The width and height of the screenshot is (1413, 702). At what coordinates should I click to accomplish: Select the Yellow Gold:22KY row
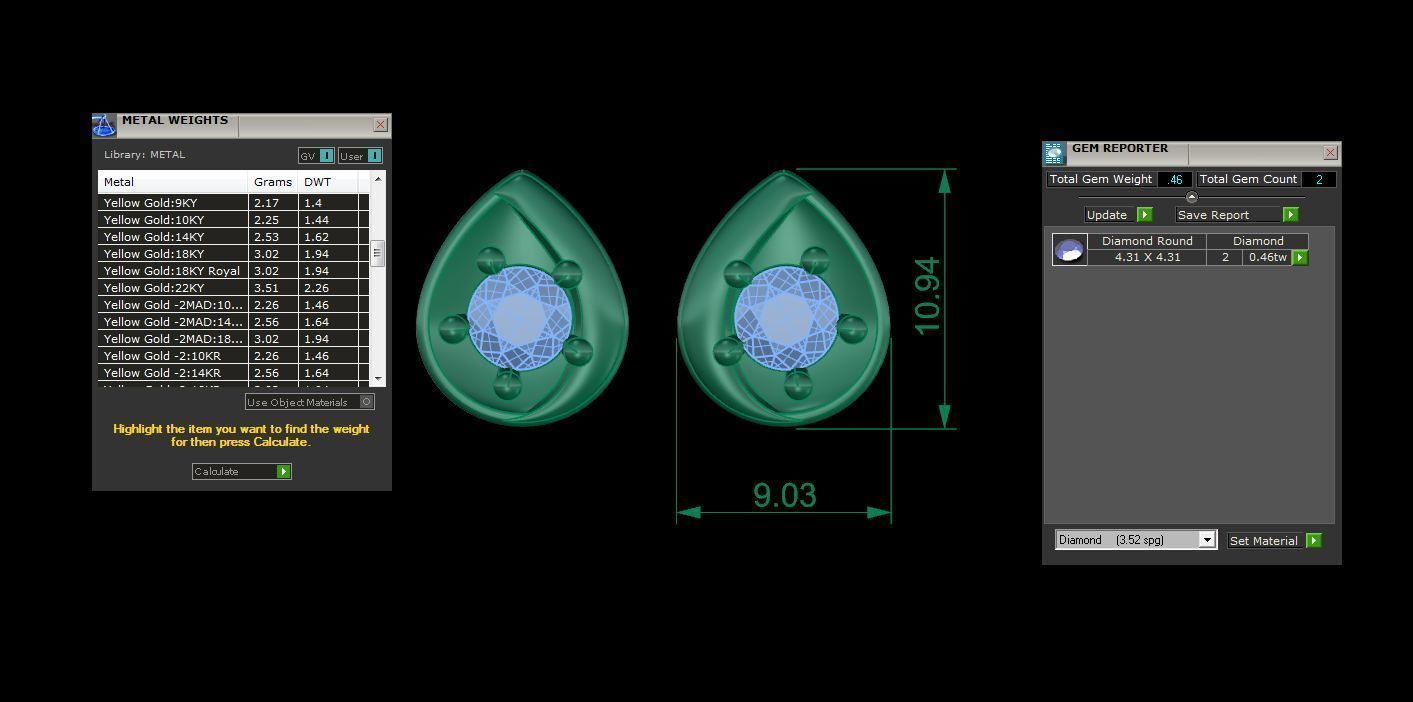[233, 288]
